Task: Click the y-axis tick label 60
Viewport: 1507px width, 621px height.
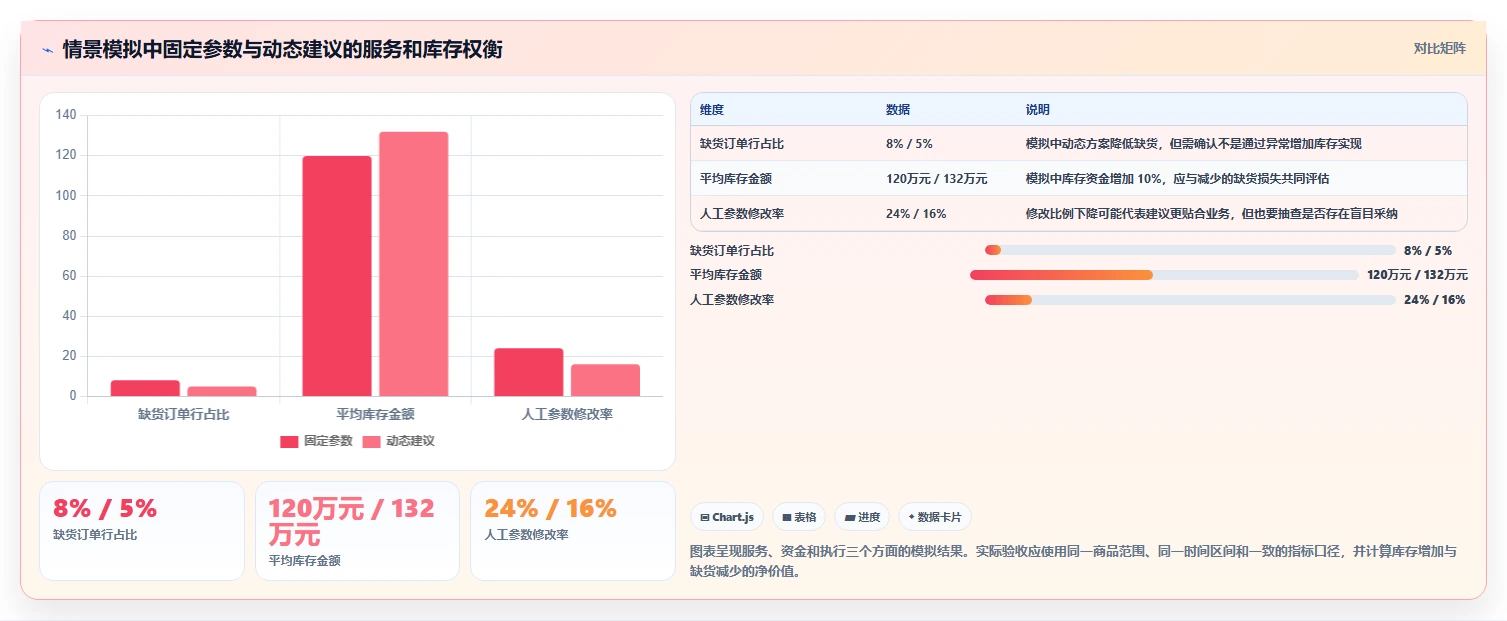Action: point(69,276)
